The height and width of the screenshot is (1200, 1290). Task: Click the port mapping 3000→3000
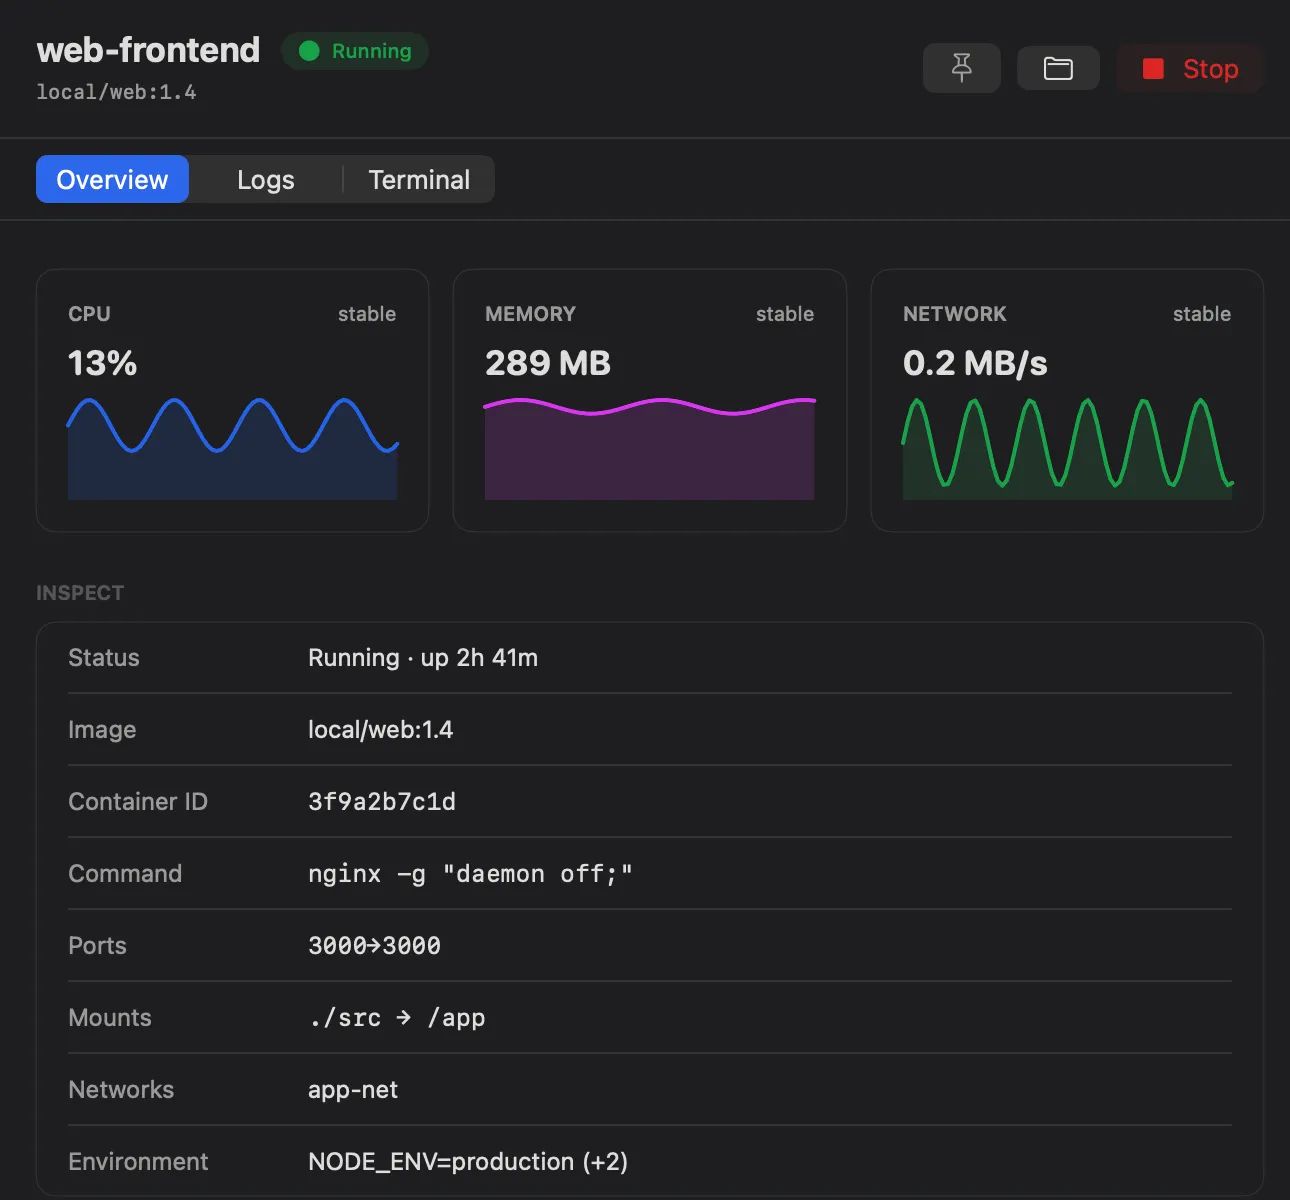pos(374,945)
